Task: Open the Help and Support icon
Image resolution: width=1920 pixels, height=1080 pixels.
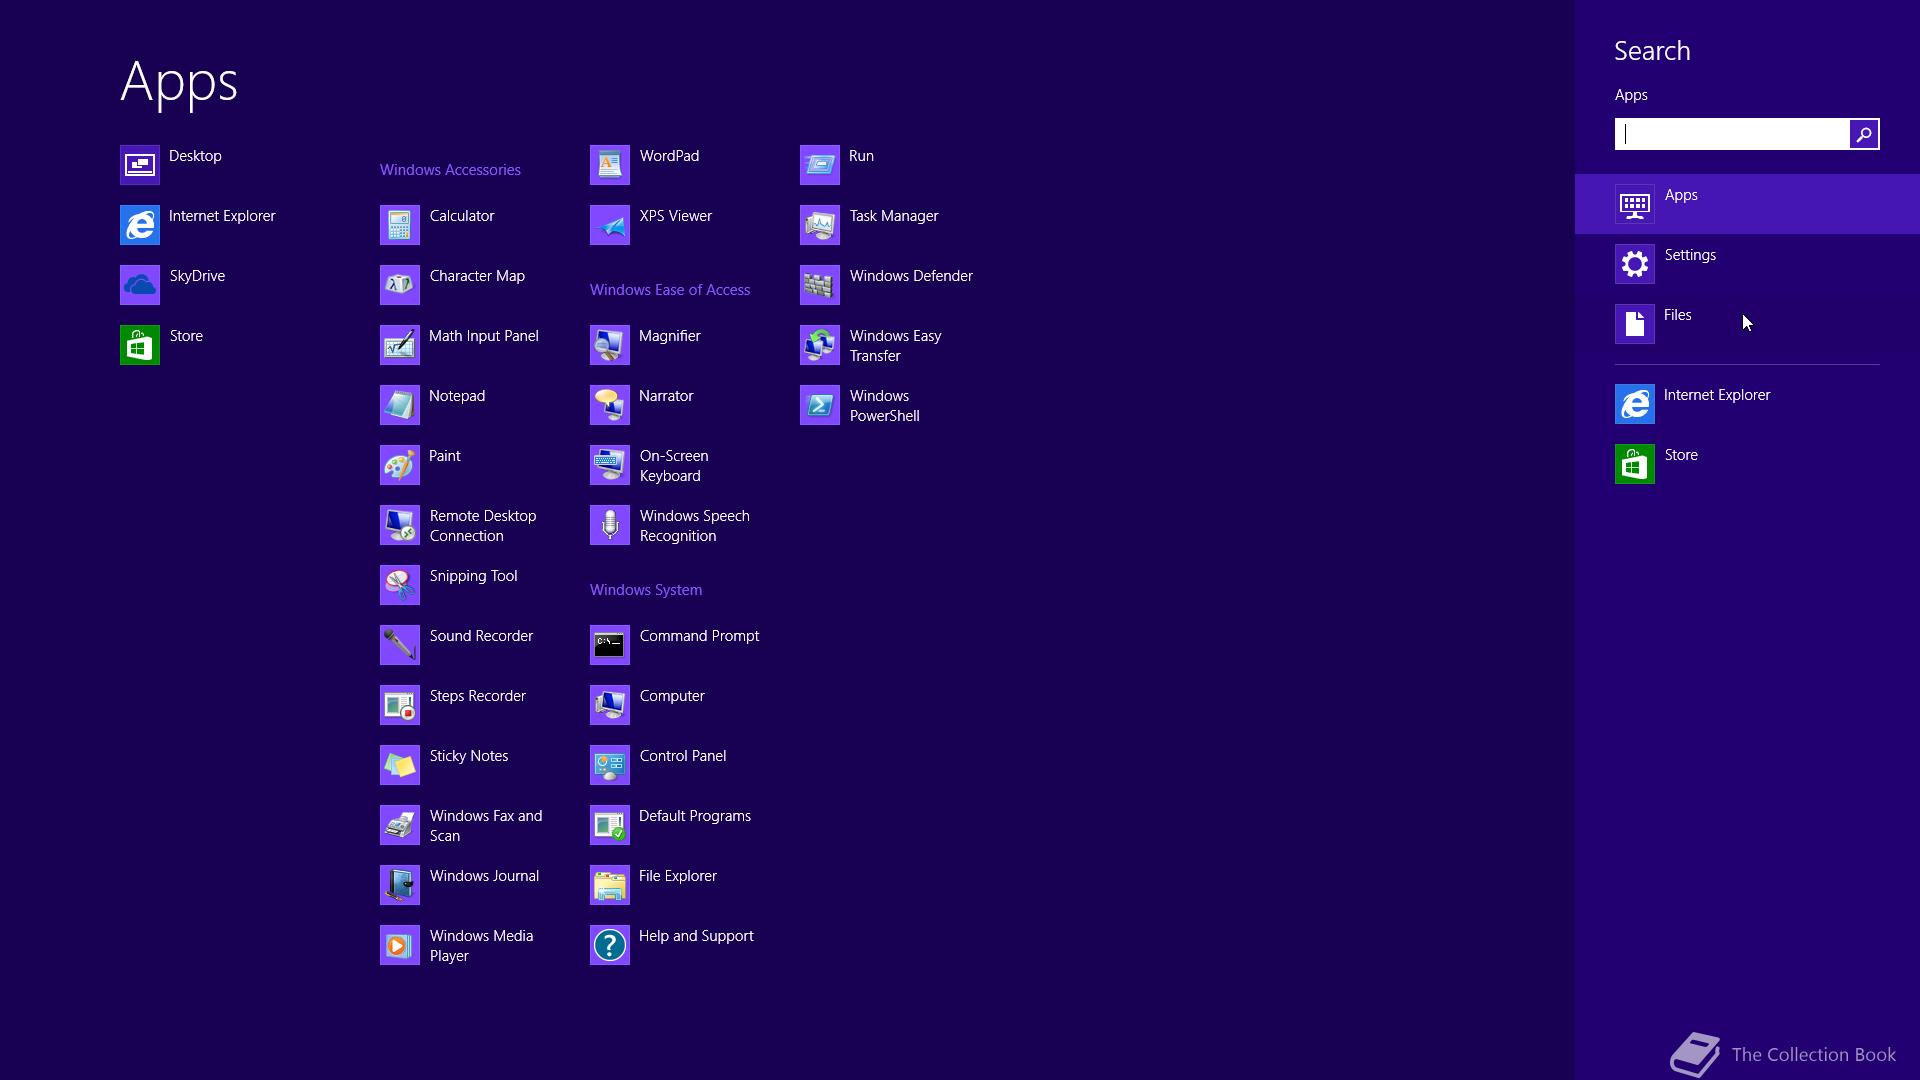Action: click(x=610, y=945)
